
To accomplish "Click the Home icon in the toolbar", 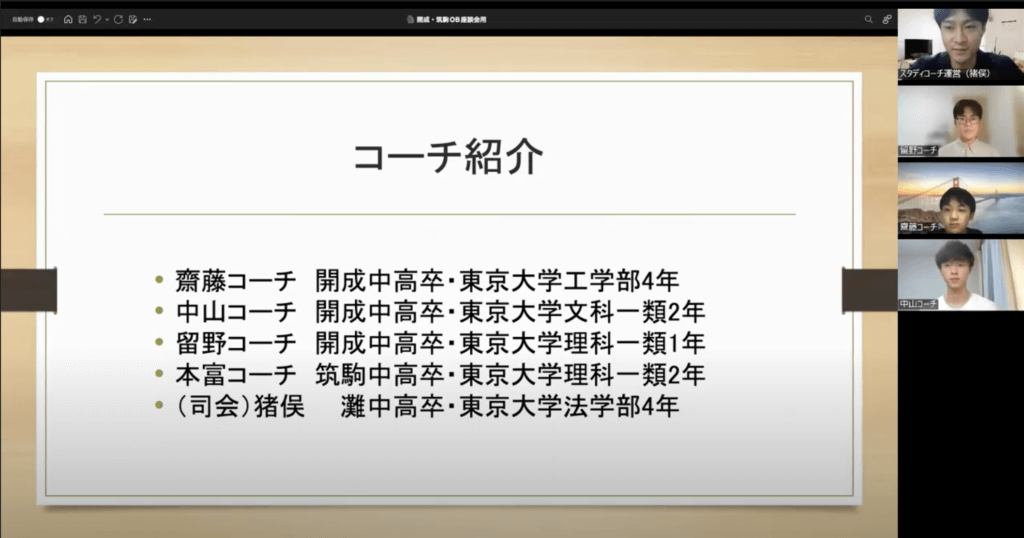I will [68, 19].
